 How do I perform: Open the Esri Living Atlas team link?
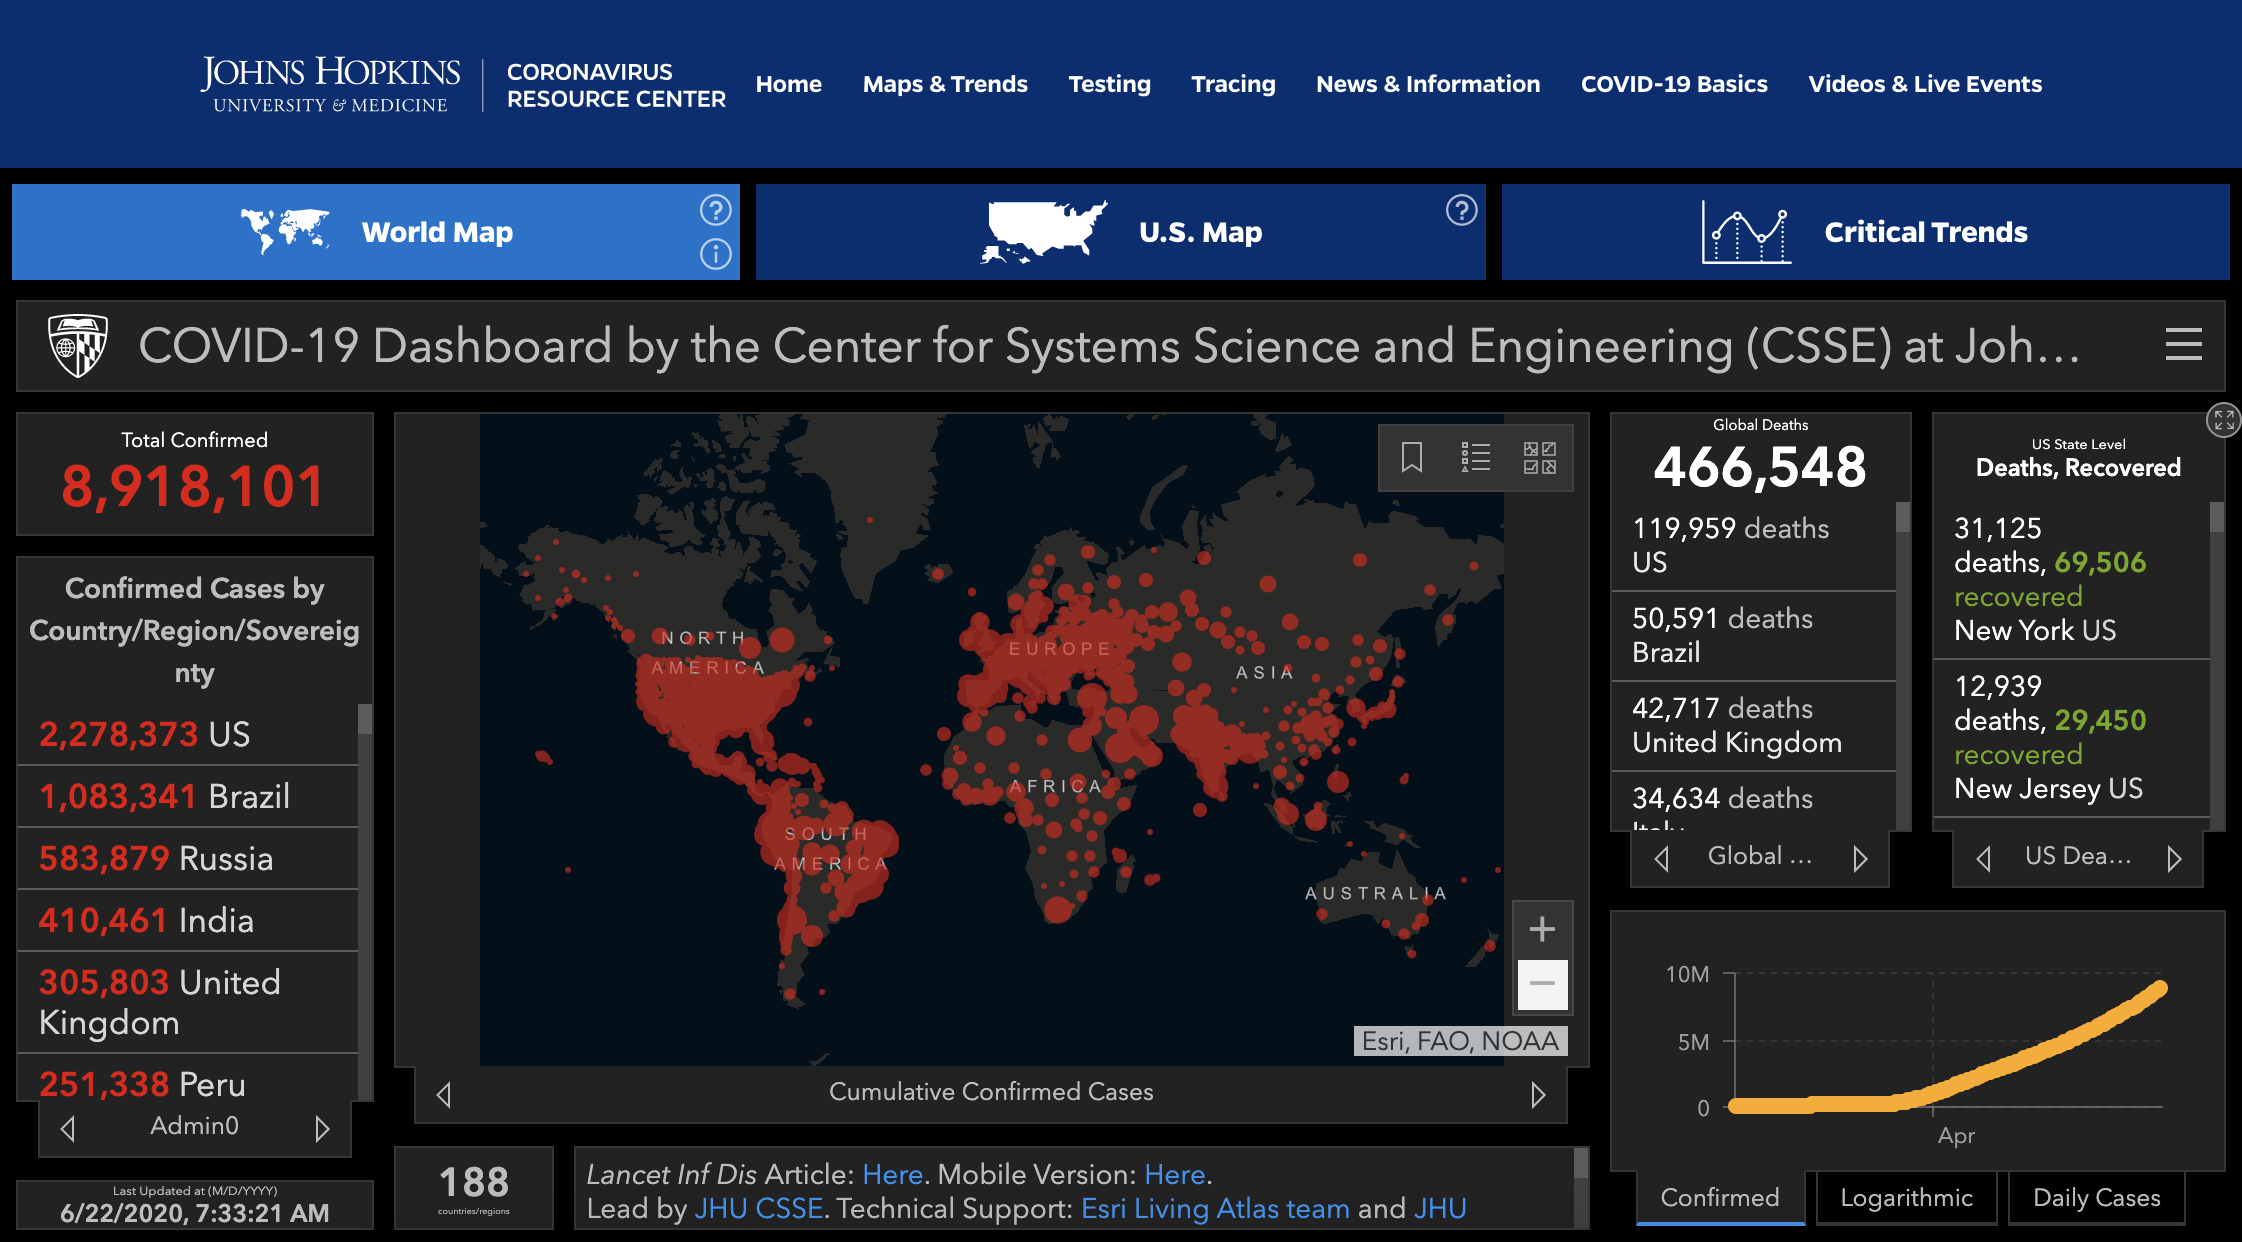[1215, 1209]
